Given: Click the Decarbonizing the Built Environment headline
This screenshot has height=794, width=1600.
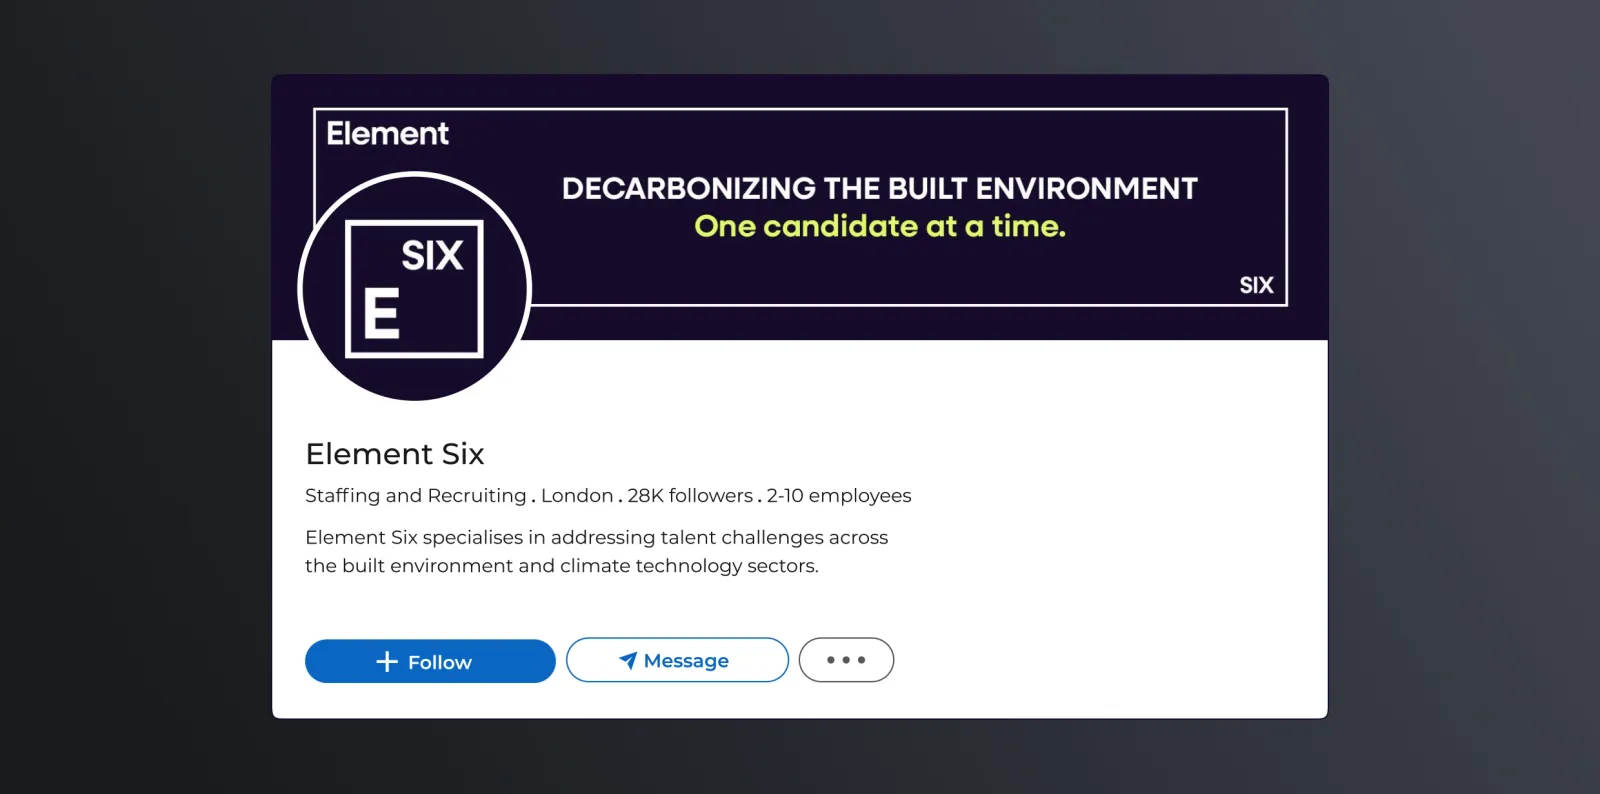Looking at the screenshot, I should click(x=880, y=188).
